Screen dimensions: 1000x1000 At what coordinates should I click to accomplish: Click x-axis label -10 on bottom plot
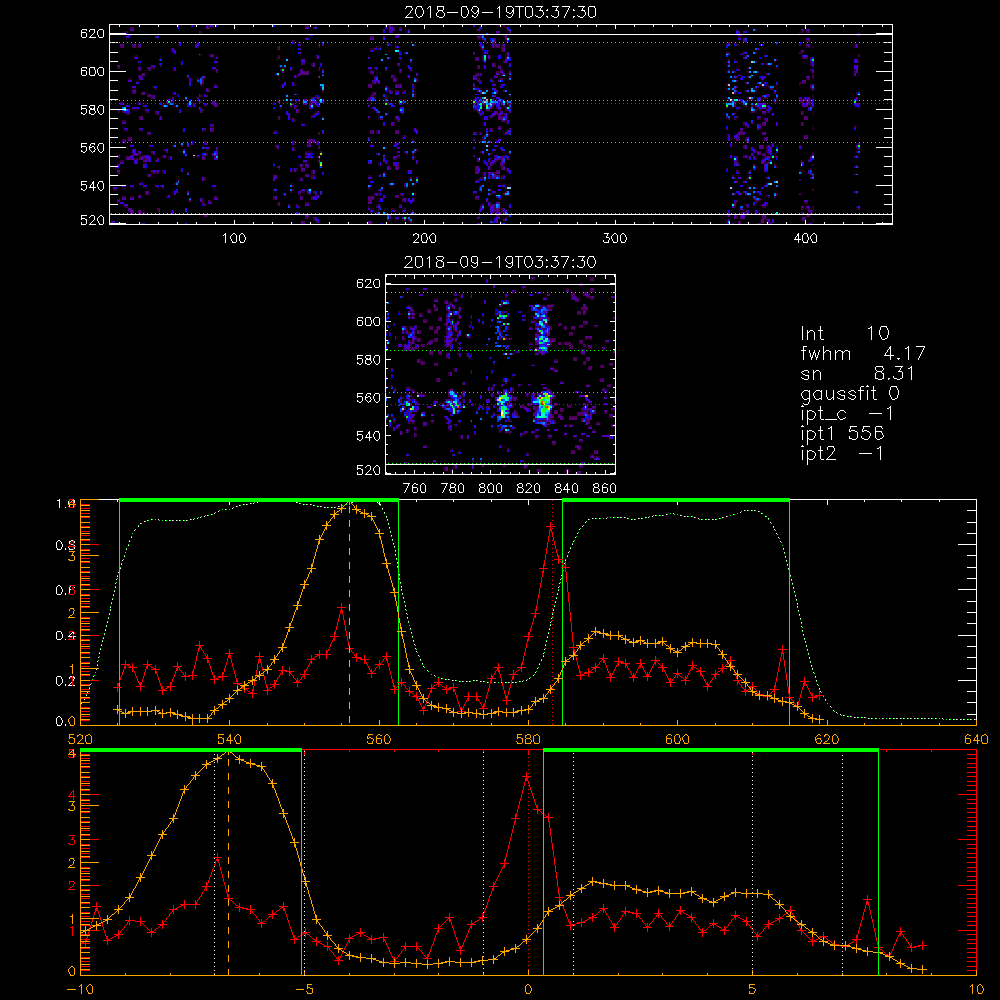(x=80, y=989)
